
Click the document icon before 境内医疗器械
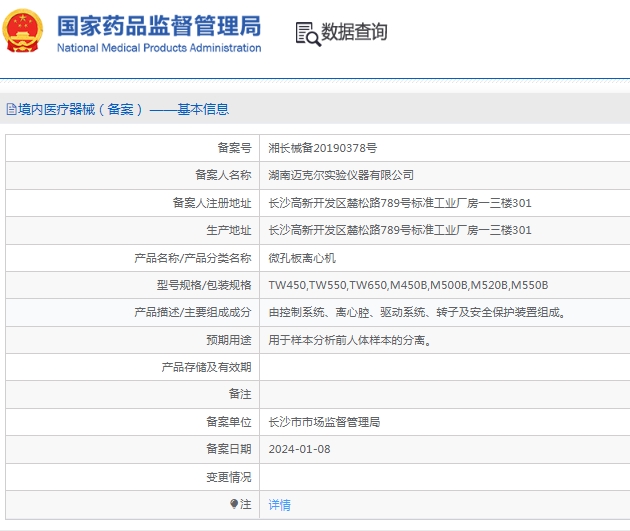(12, 109)
